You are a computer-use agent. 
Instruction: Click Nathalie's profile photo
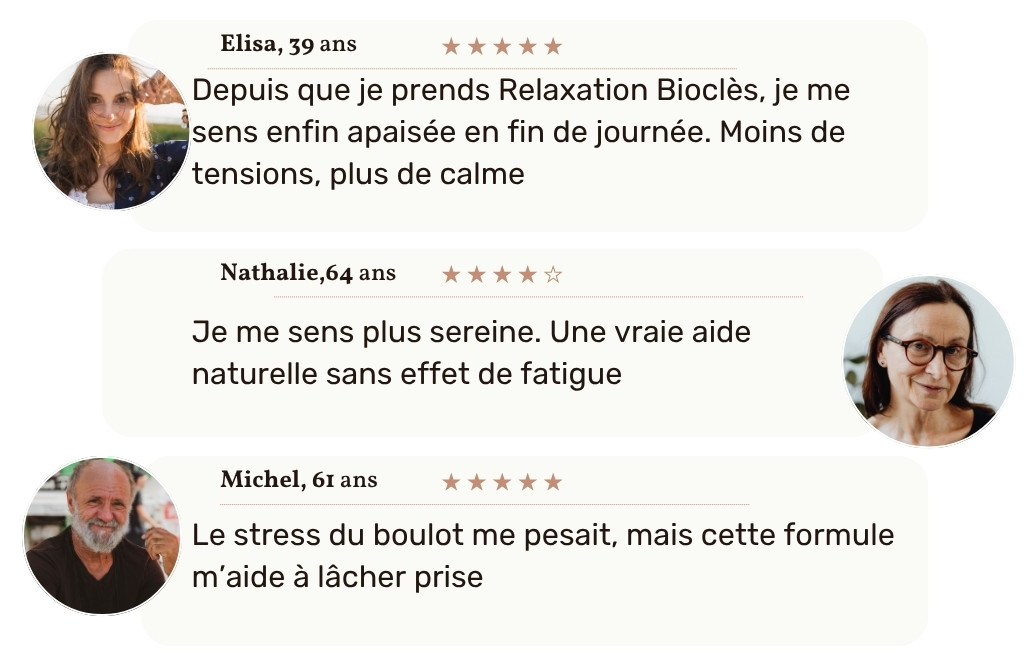tap(928, 361)
